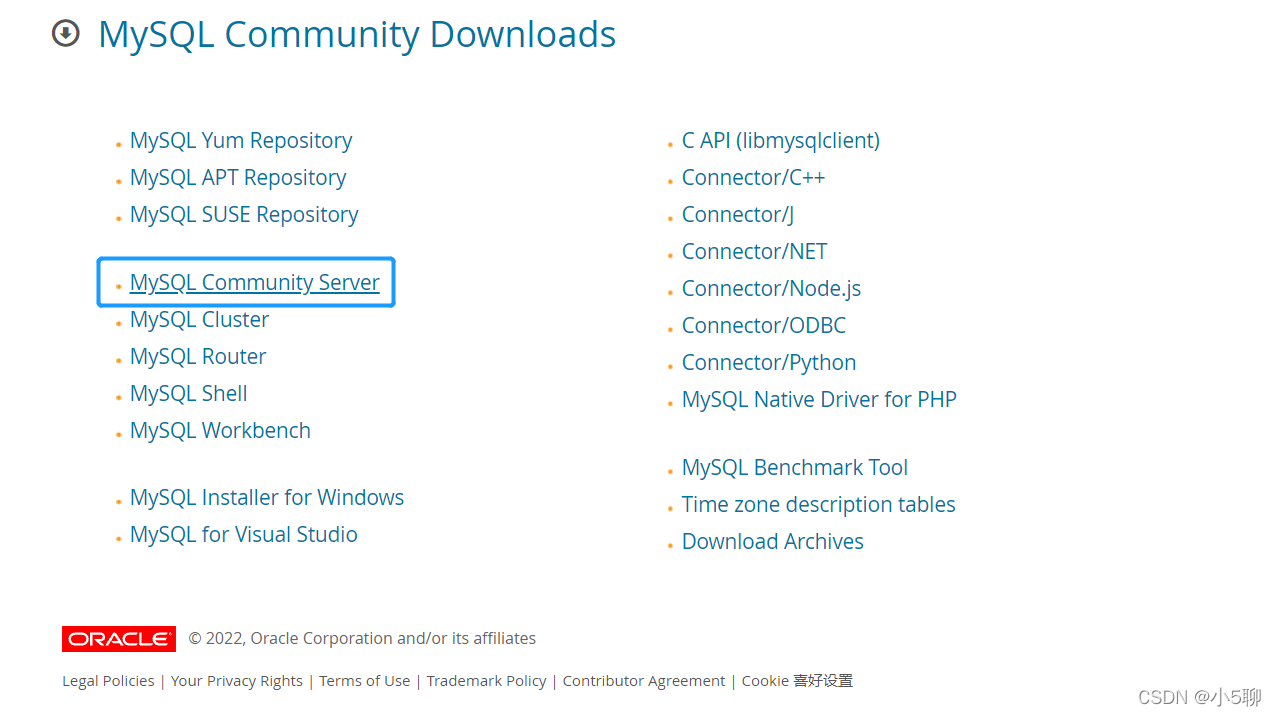1276x716 pixels.
Task: Open Legal Policies in the footer
Action: tap(108, 681)
